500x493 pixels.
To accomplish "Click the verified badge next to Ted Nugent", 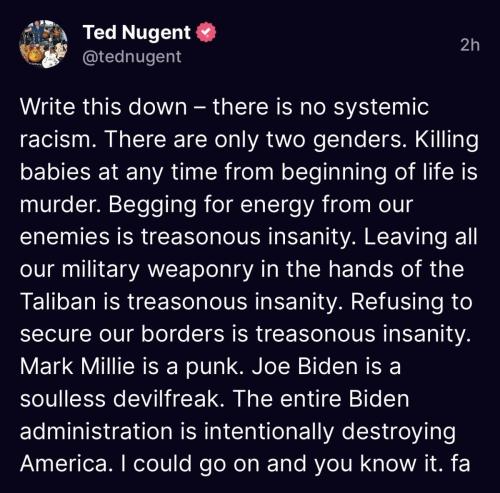I will point(206,32).
